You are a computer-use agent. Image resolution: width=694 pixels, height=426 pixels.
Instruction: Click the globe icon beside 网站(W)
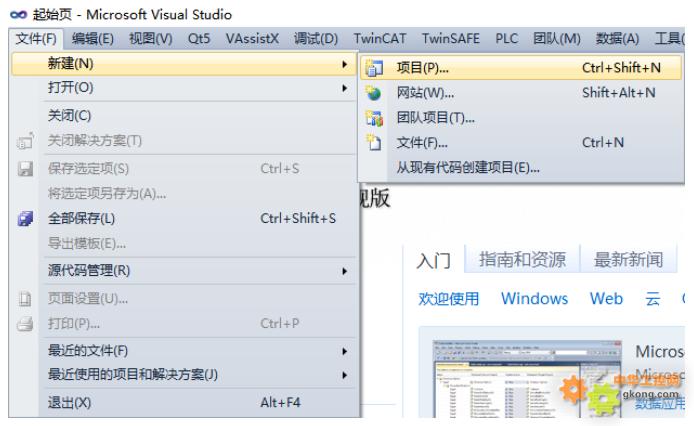[374, 93]
